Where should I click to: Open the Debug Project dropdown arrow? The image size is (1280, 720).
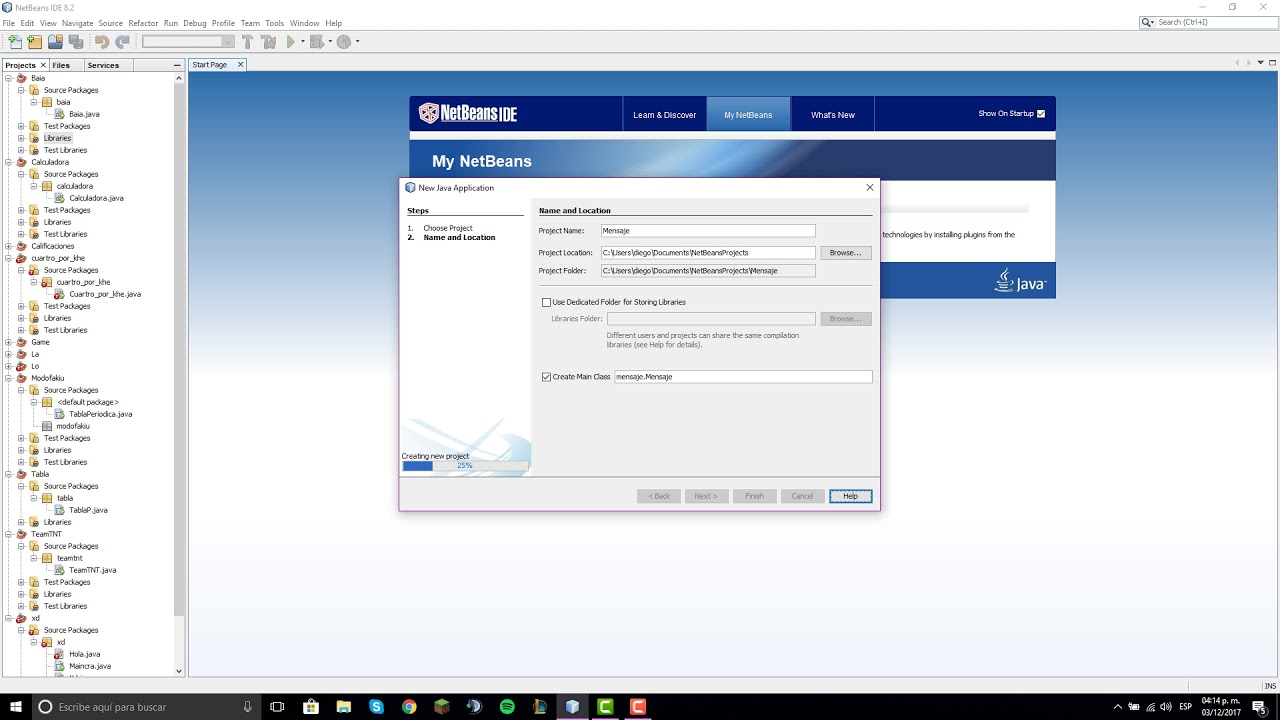coord(329,42)
